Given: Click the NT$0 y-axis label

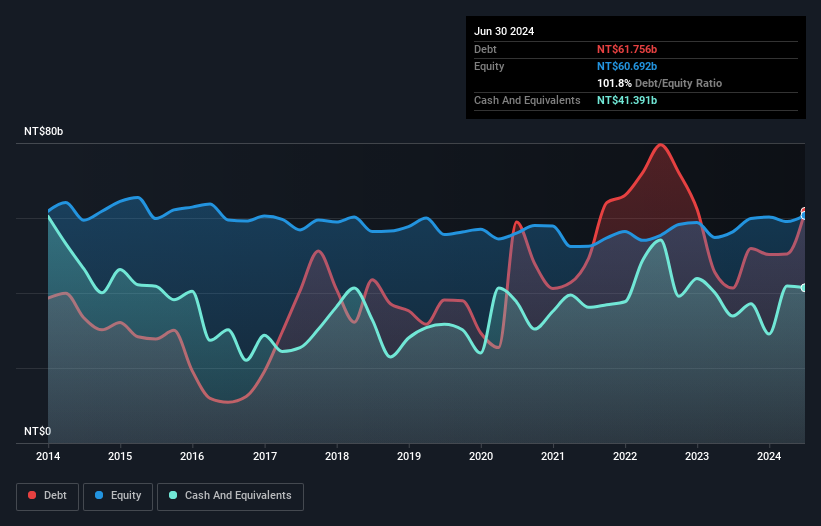Looking at the screenshot, I should coord(38,431).
